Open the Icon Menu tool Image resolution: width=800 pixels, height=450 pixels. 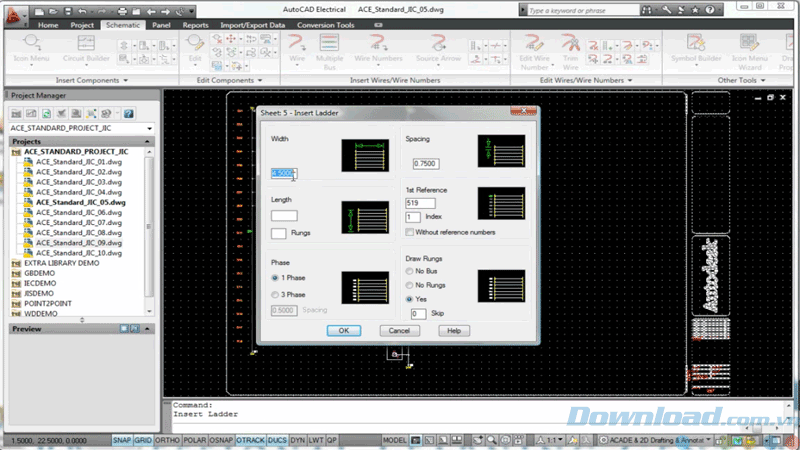tap(31, 49)
